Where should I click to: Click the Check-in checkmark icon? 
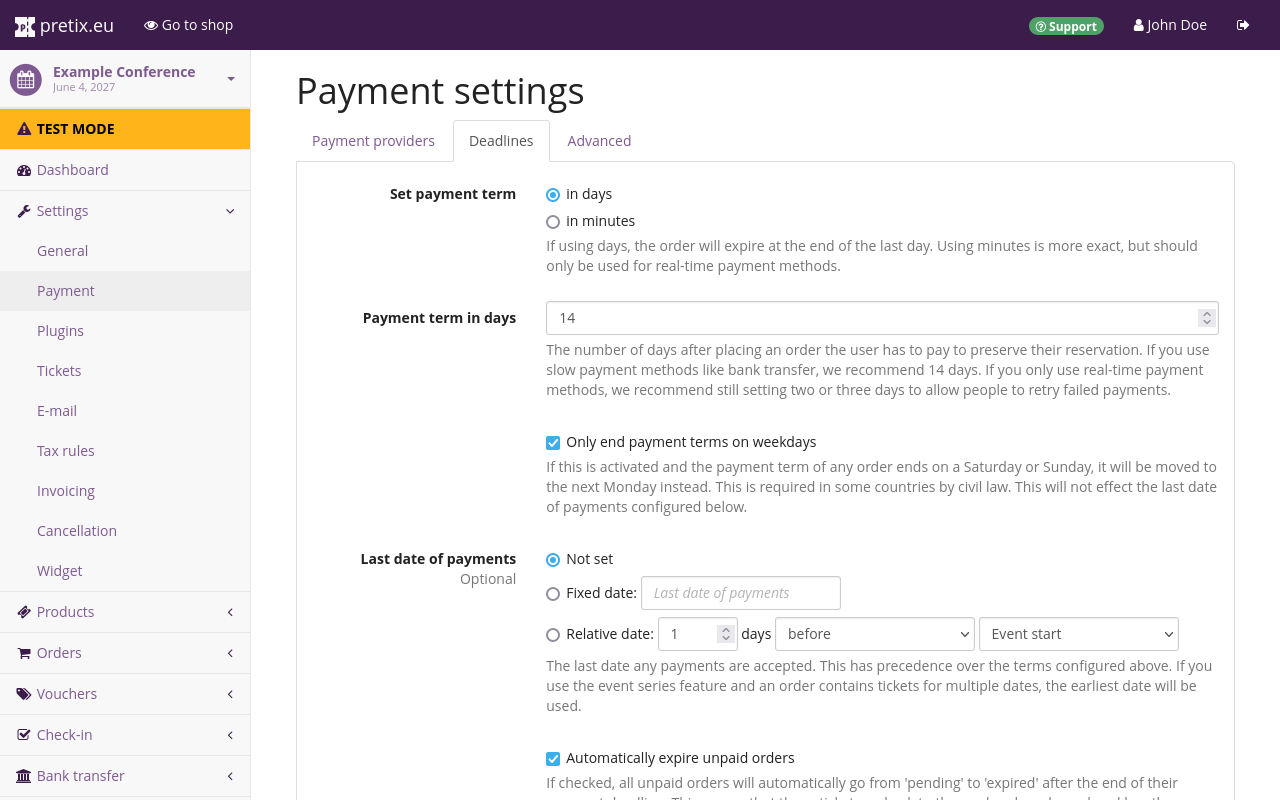tap(24, 735)
